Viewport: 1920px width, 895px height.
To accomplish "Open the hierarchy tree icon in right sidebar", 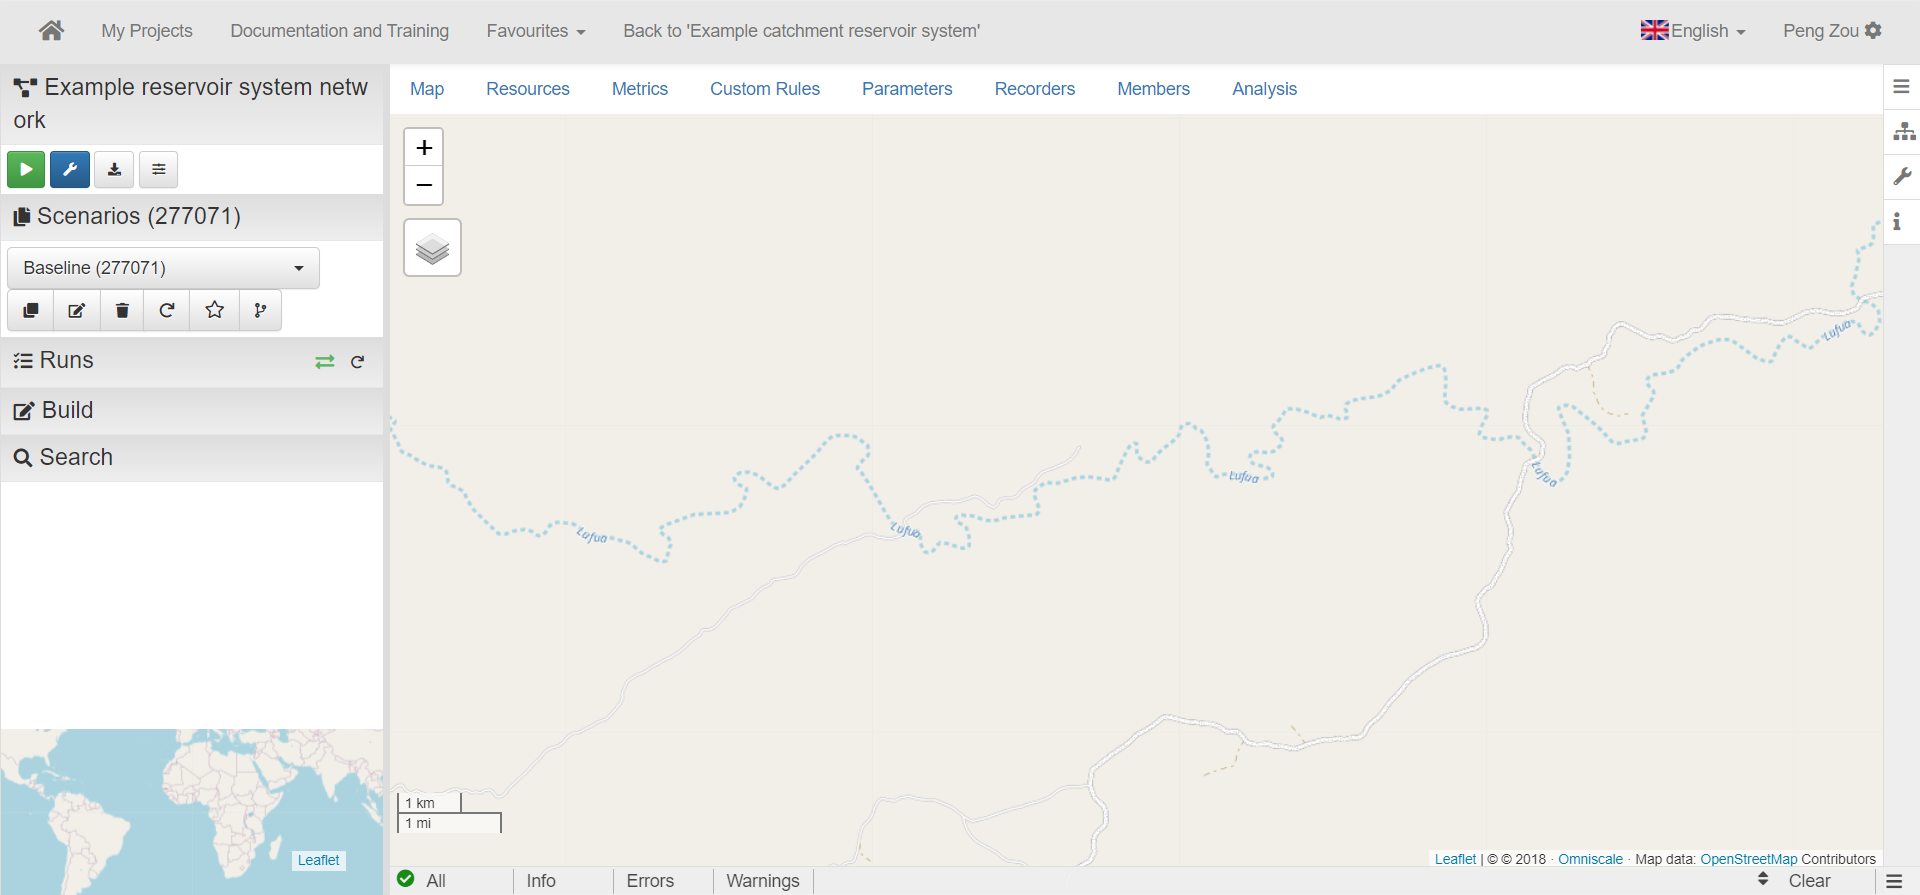I will pyautogui.click(x=1904, y=132).
